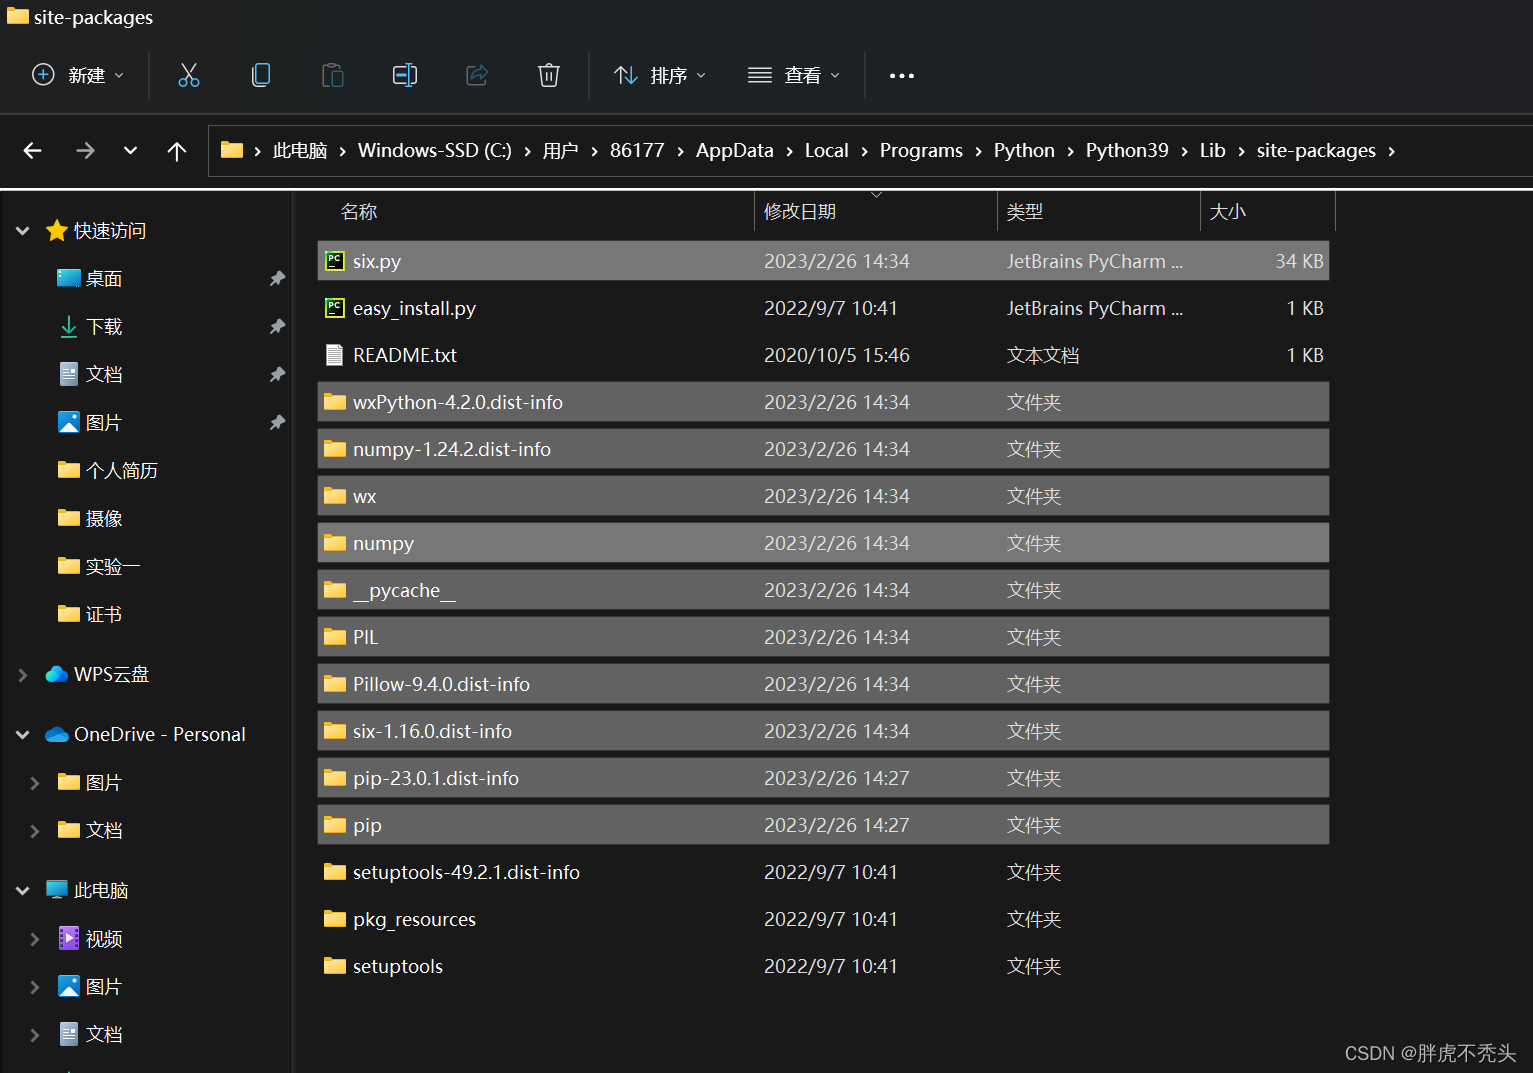Screen dimensions: 1533x1073
Task: Go forward with the right arrow
Action: [x=85, y=151]
